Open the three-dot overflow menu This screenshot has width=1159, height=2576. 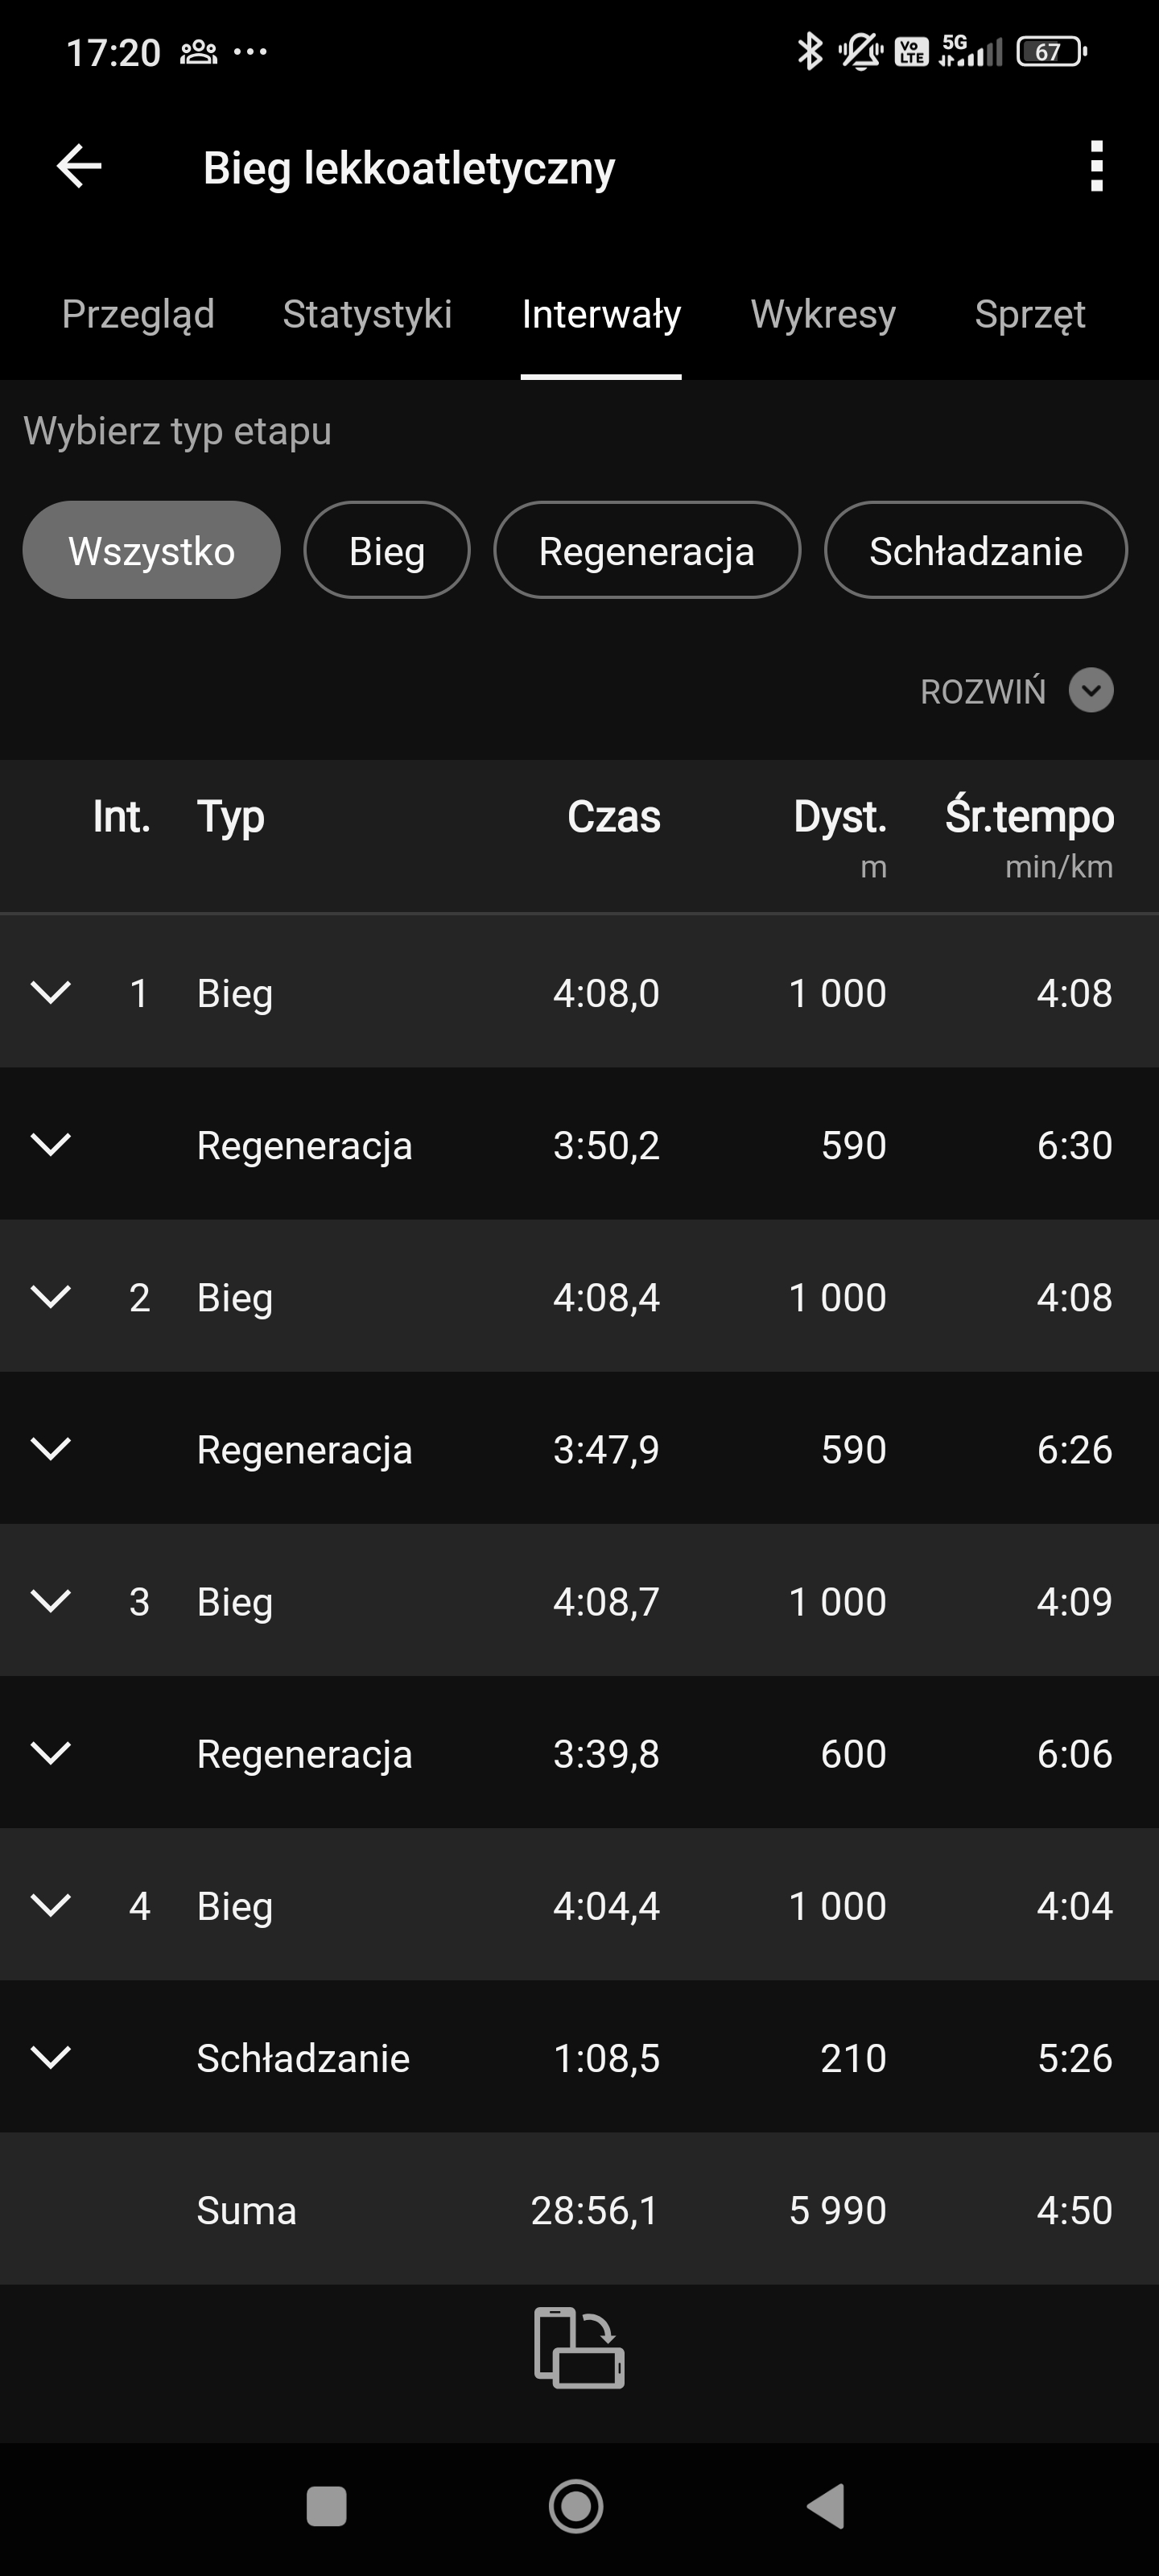(x=1096, y=166)
